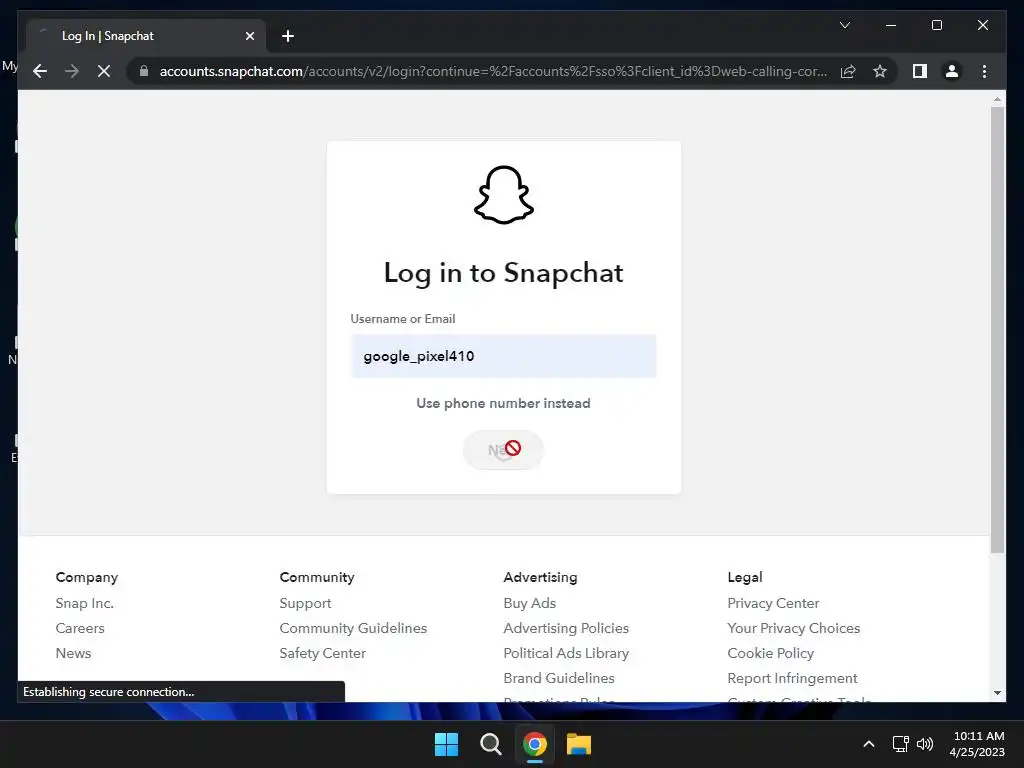Image resolution: width=1024 pixels, height=768 pixels.
Task: Open volume tray icon
Action: click(925, 744)
